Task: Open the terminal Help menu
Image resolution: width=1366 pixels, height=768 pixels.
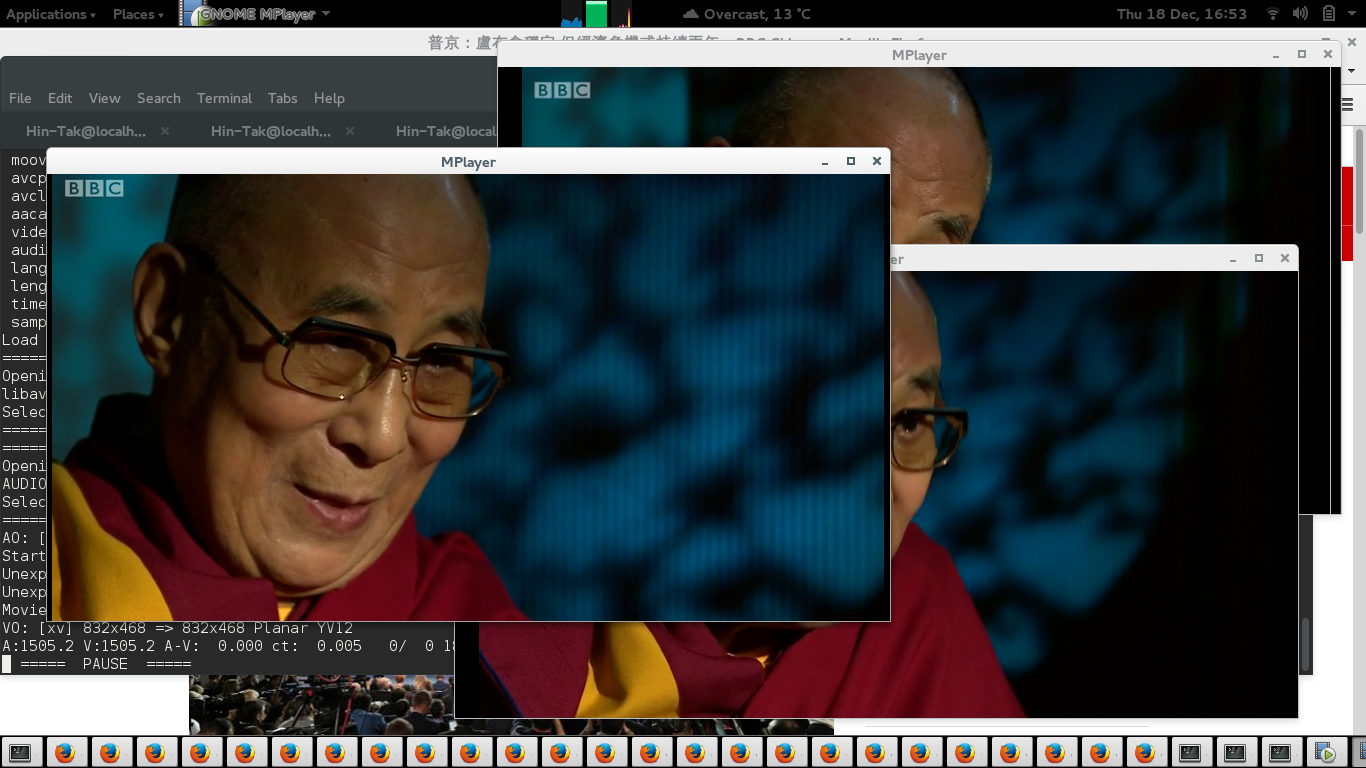Action: tap(329, 98)
